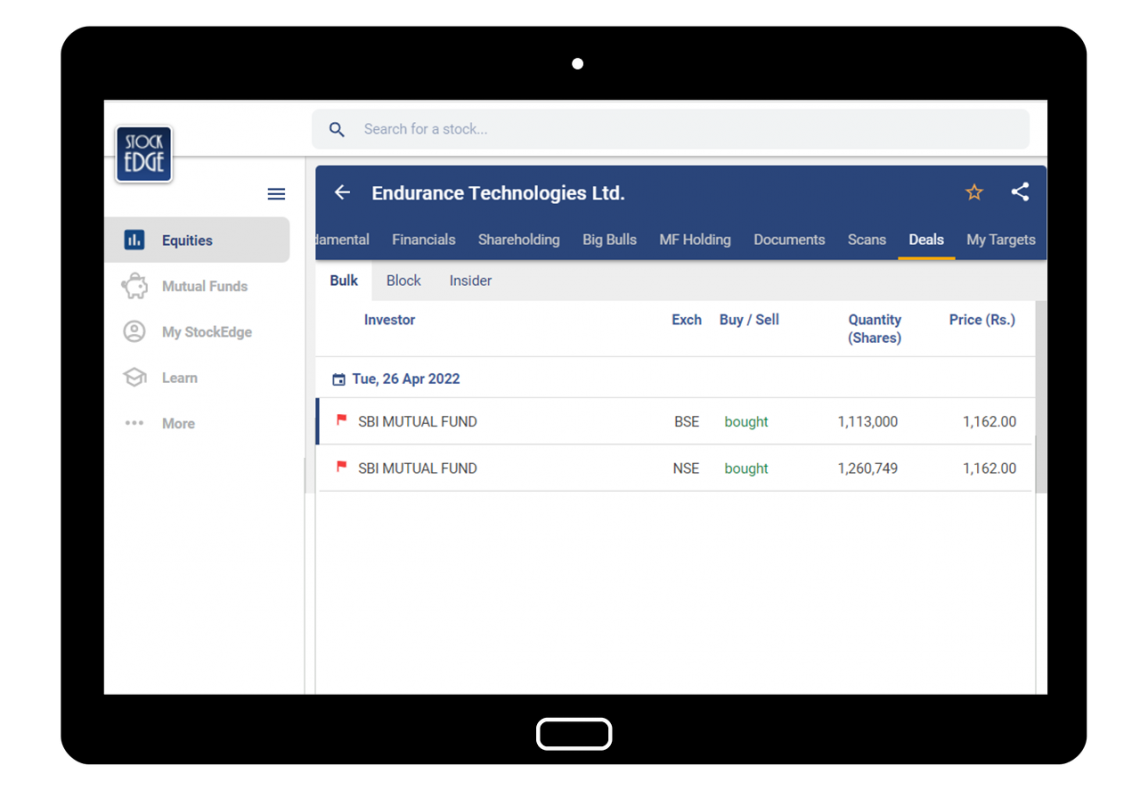
Task: Open the StockEdge hamburger menu
Action: coord(276,193)
